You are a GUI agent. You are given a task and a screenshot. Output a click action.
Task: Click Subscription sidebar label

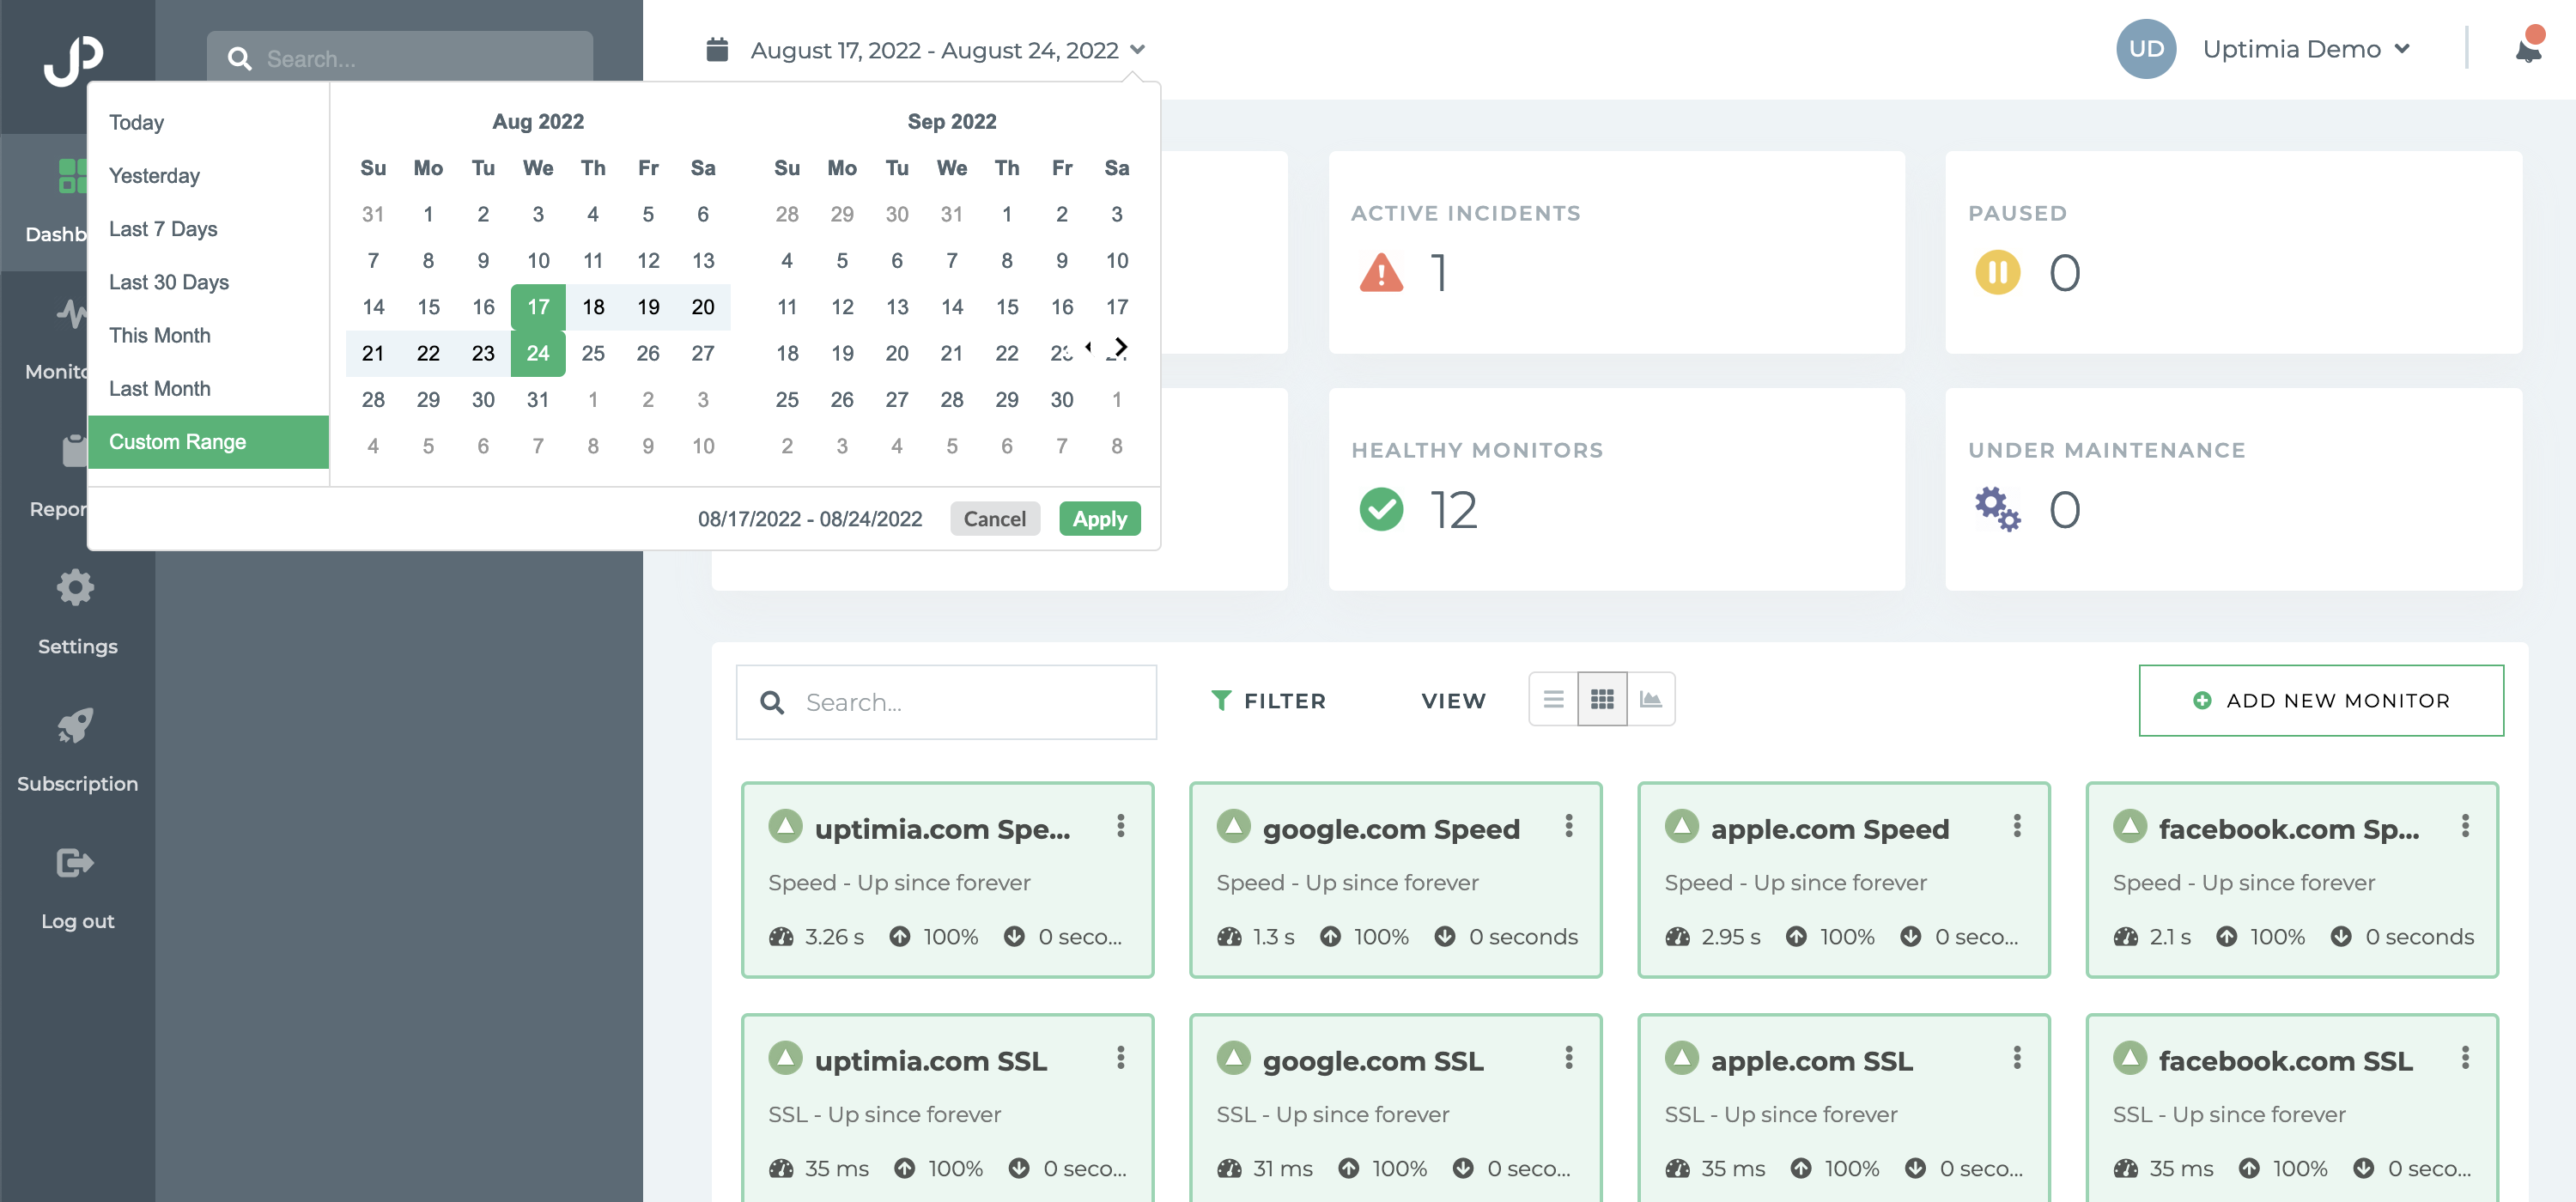tap(77, 783)
